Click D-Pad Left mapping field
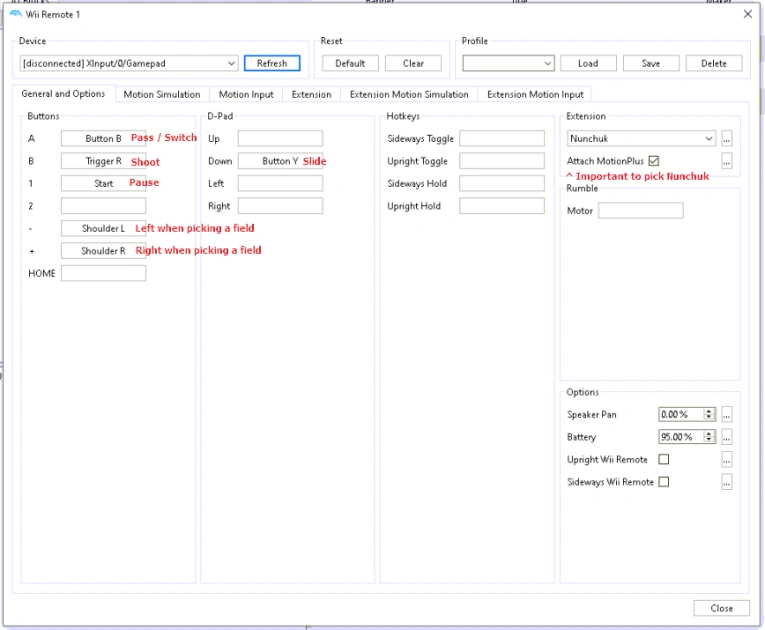 280,183
